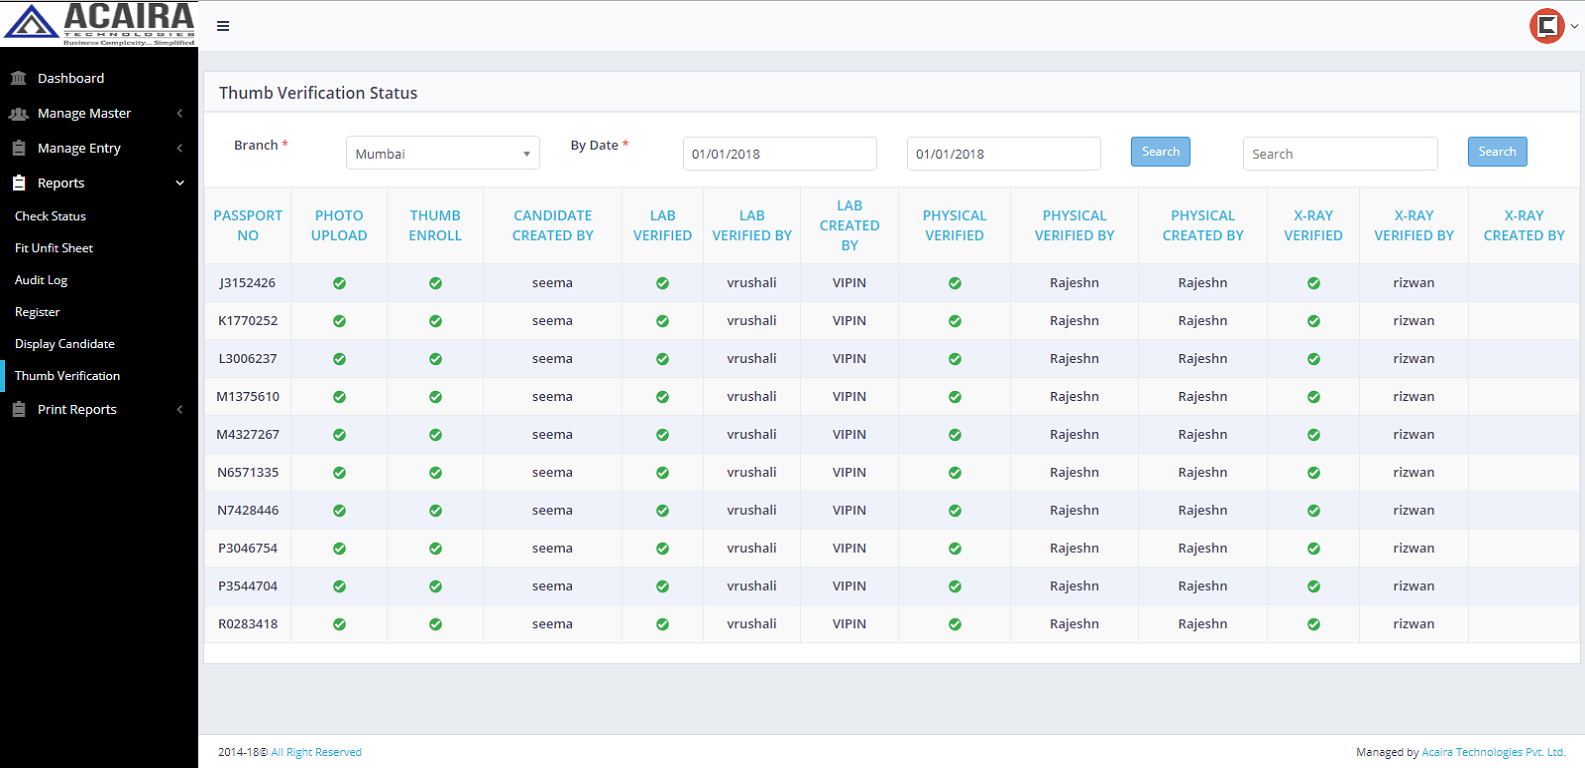Screen dimensions: 1585x768
Task: Select Audit Log in the sidebar
Action: tap(41, 280)
